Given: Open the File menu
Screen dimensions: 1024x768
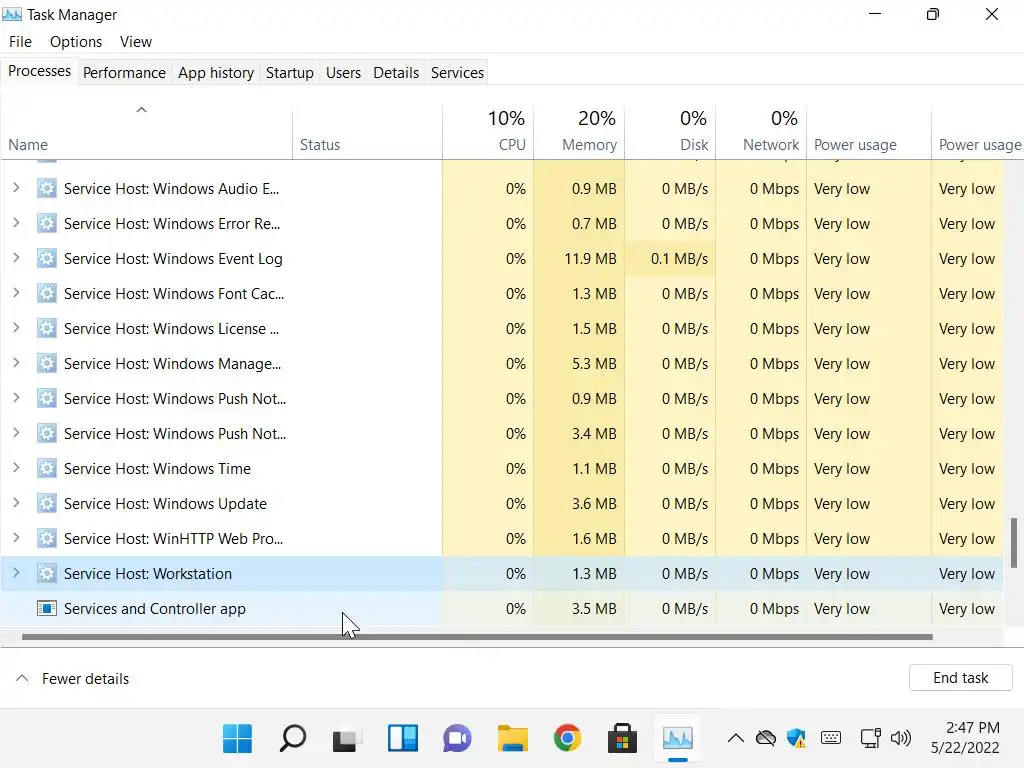Looking at the screenshot, I should pyautogui.click(x=20, y=42).
